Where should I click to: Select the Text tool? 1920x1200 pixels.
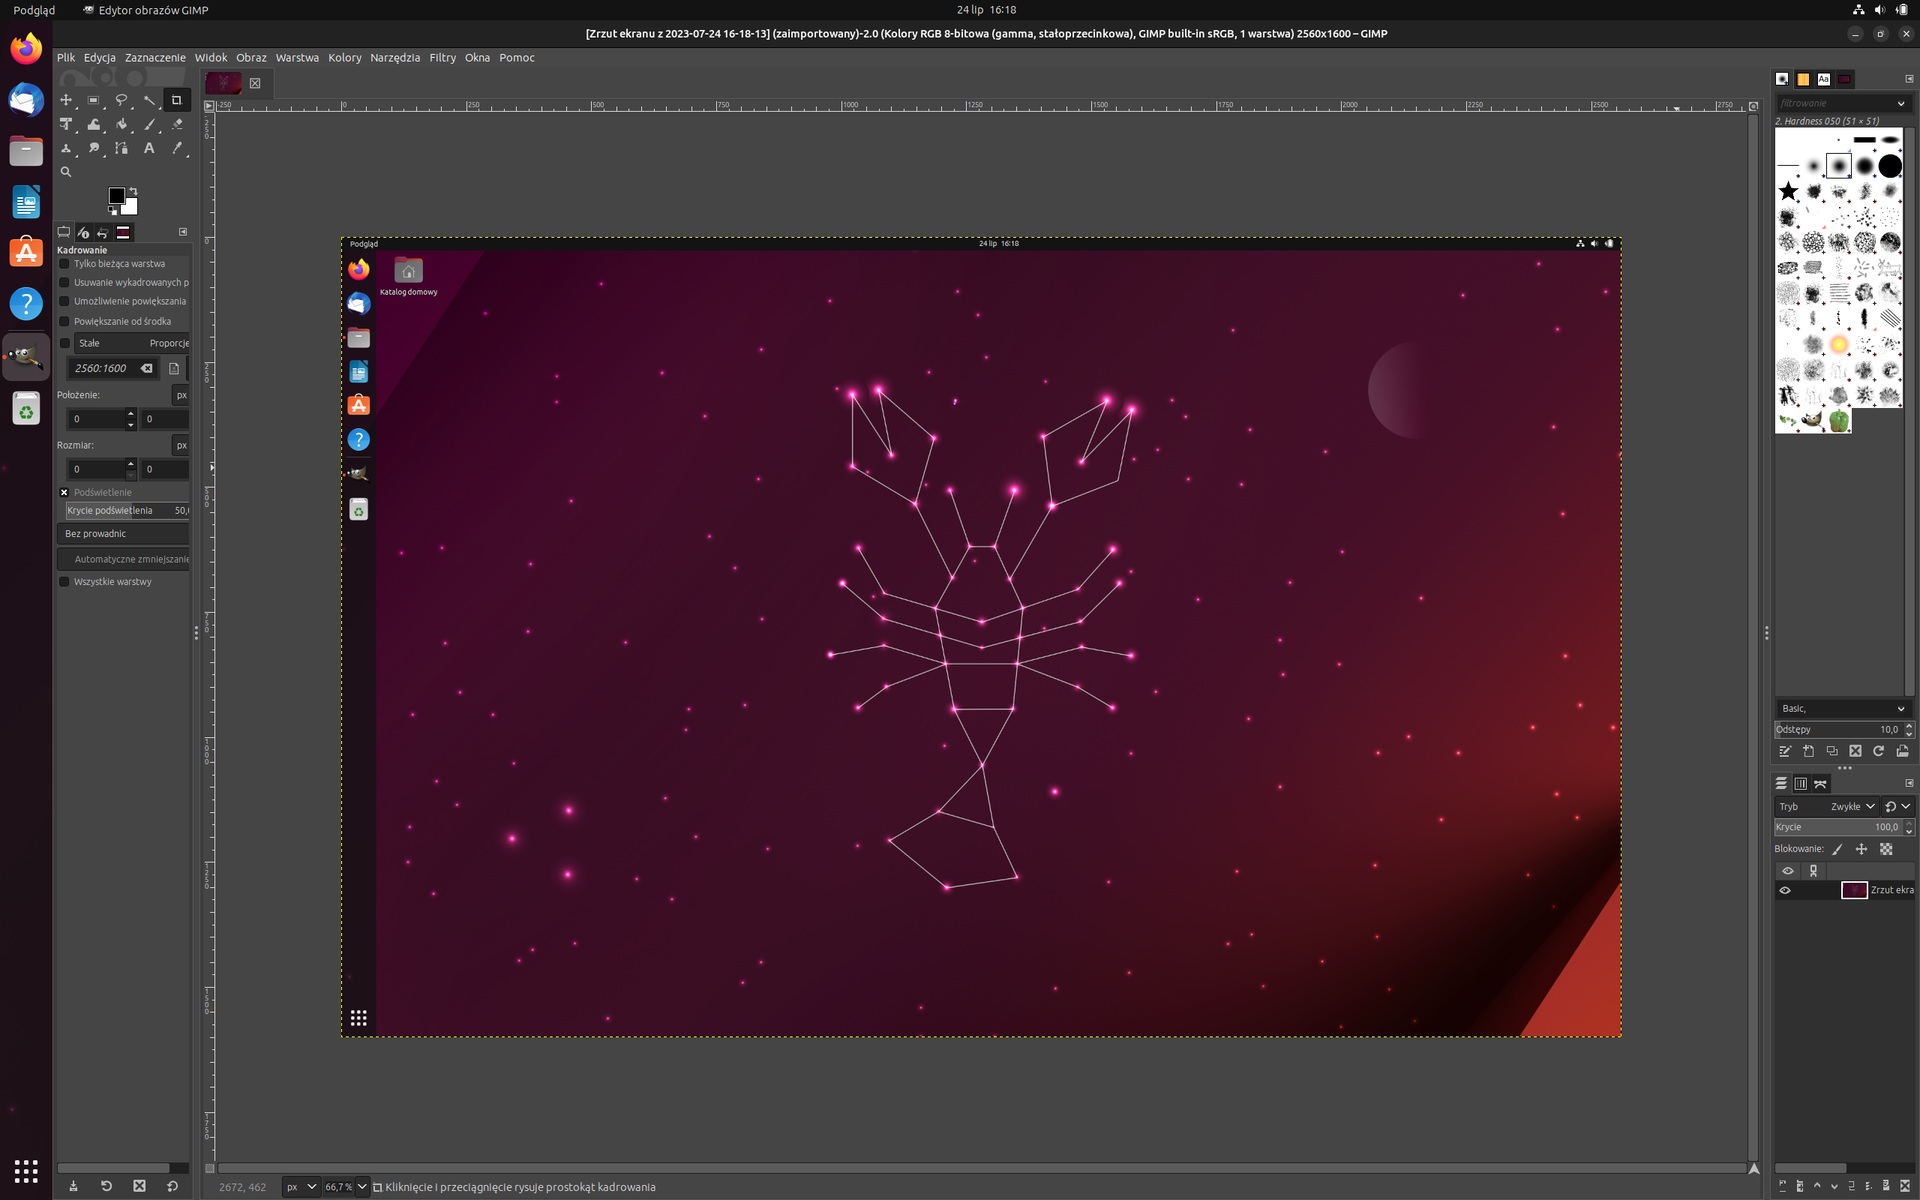coord(149,148)
